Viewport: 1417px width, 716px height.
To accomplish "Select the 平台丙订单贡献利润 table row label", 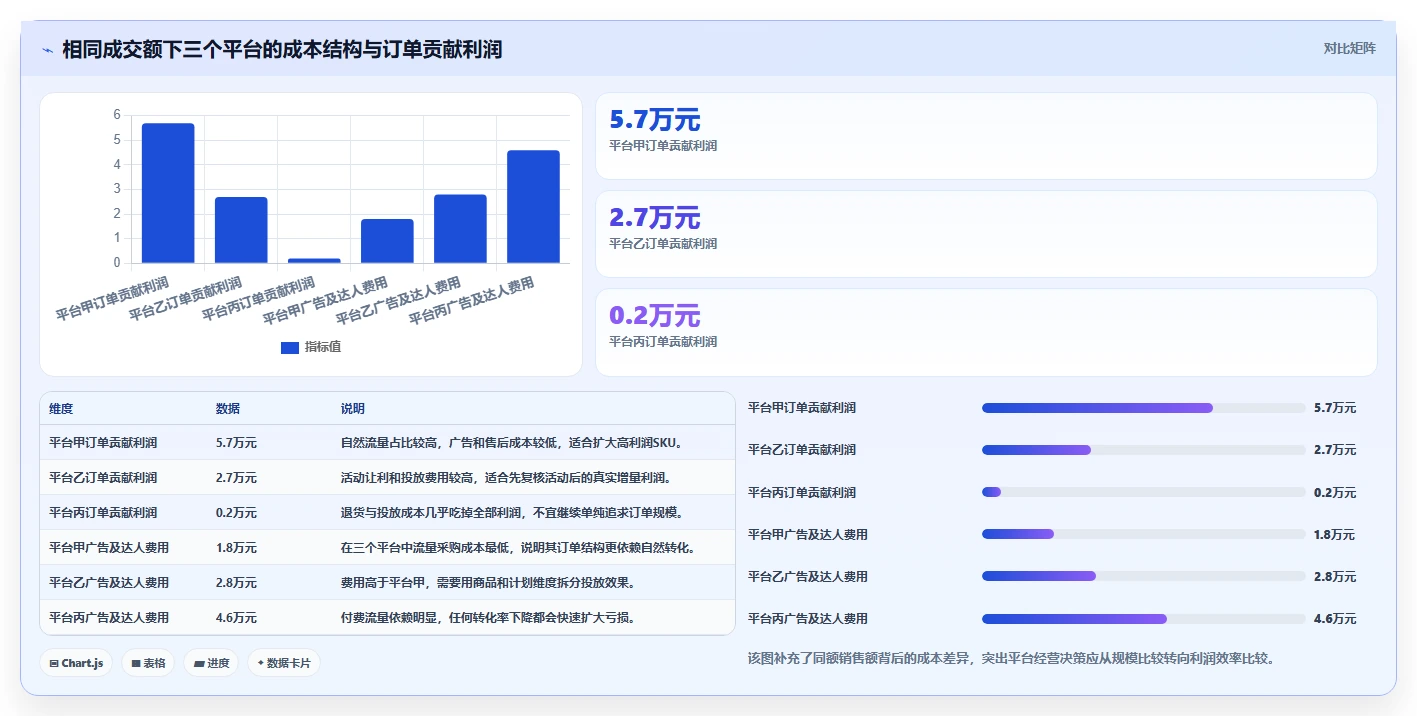I will click(x=103, y=512).
